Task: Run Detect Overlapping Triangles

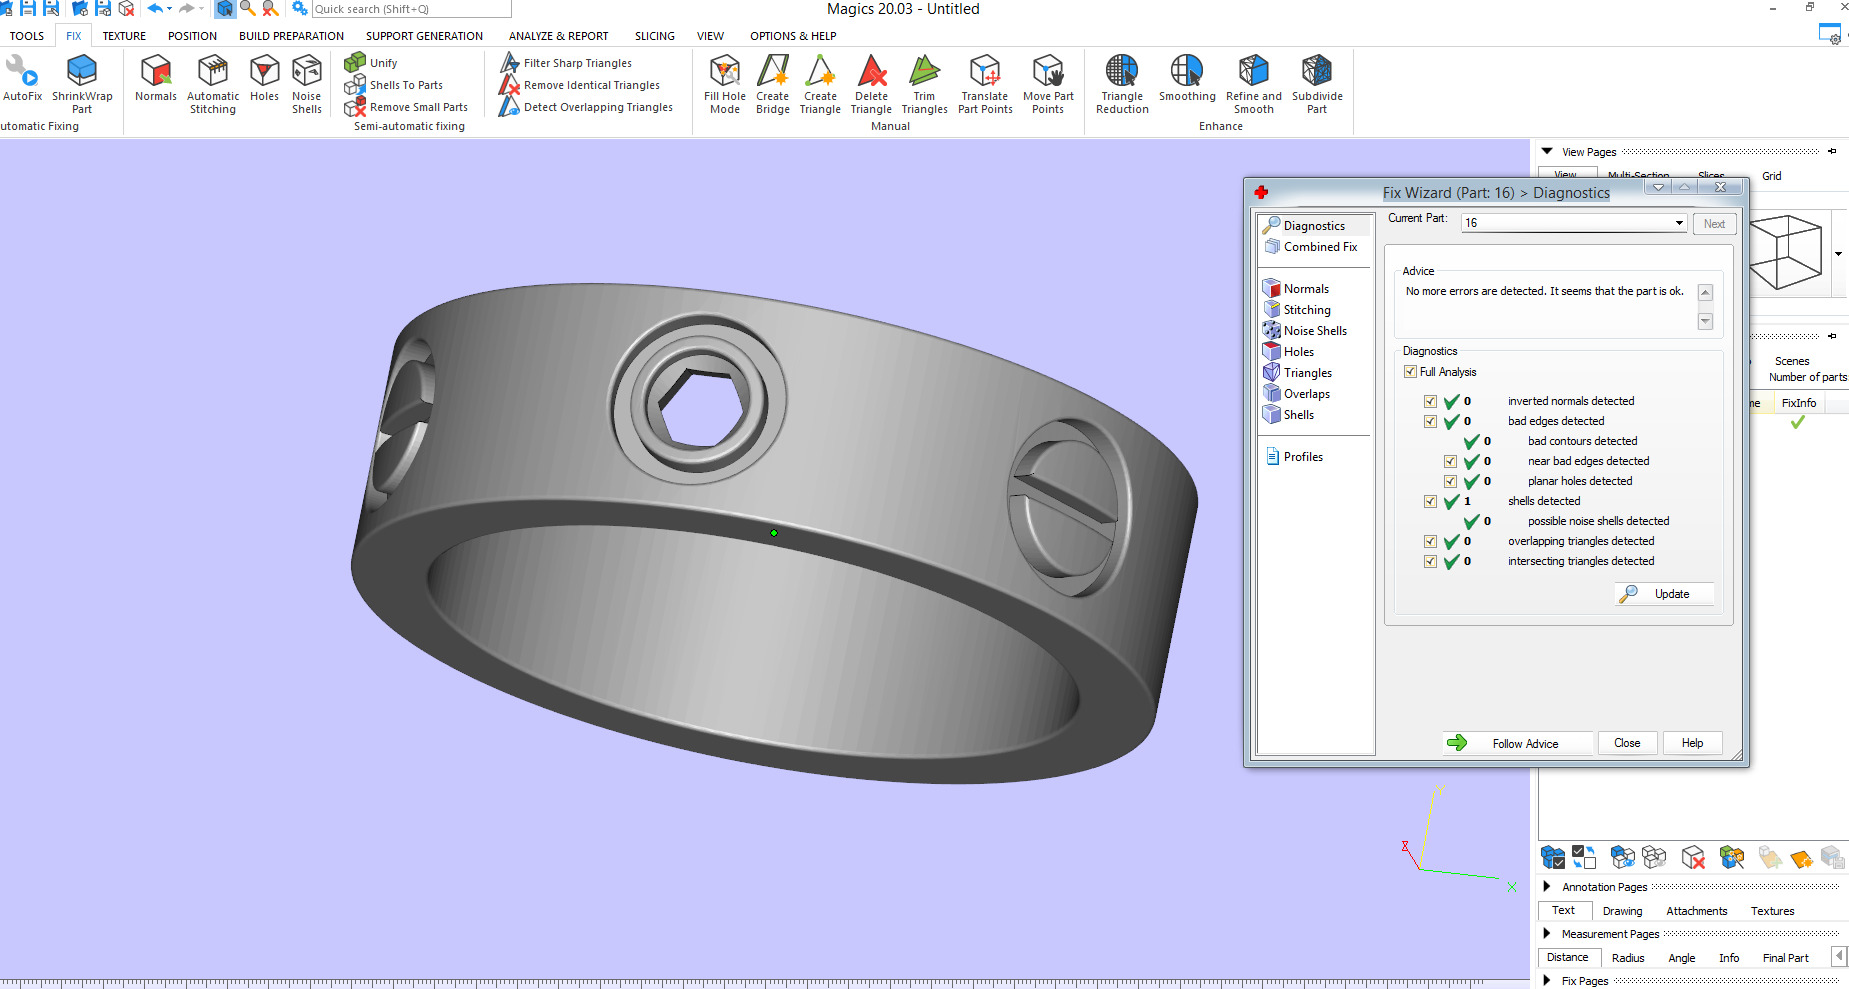Action: click(x=586, y=107)
